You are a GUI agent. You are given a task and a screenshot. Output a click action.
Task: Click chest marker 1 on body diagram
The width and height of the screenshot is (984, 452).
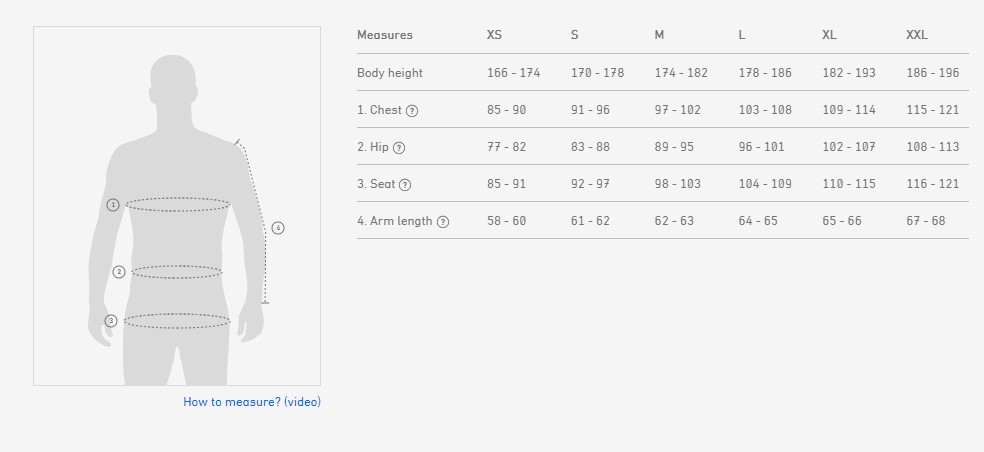click(113, 205)
